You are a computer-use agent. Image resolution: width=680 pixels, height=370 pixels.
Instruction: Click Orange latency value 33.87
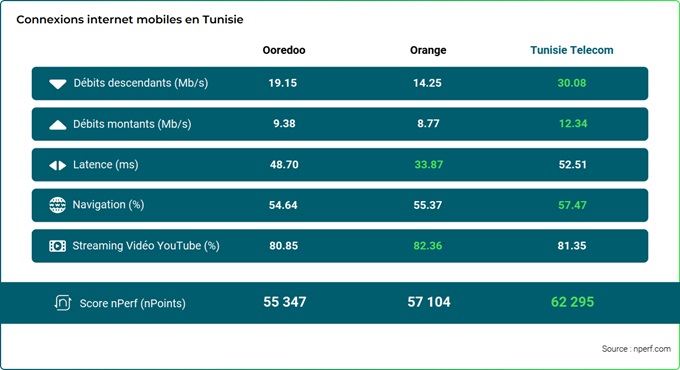[x=428, y=164]
